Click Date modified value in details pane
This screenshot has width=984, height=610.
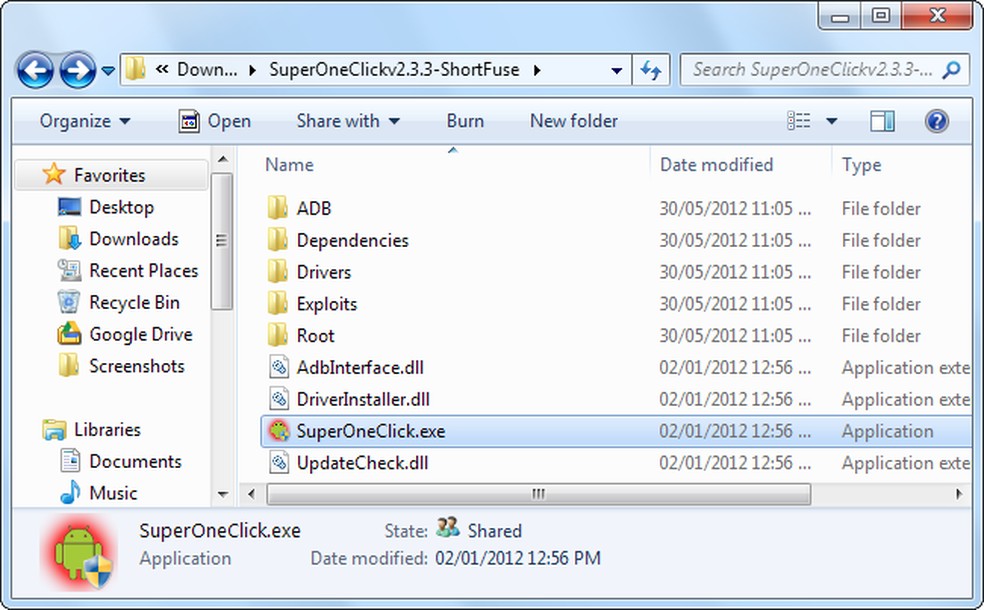(x=518, y=558)
